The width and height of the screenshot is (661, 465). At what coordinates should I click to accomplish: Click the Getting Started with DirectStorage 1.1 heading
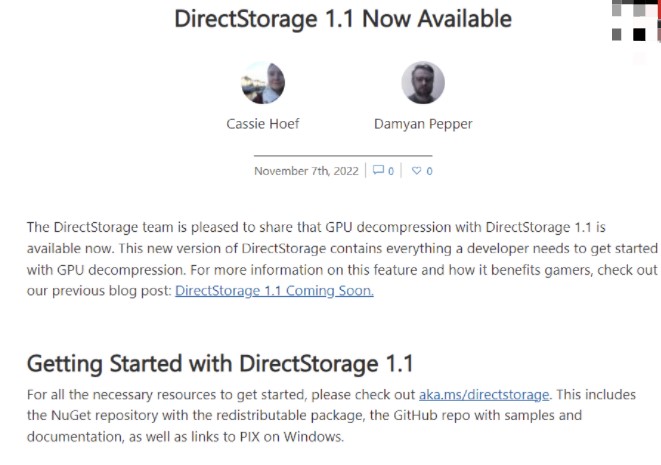tap(220, 363)
